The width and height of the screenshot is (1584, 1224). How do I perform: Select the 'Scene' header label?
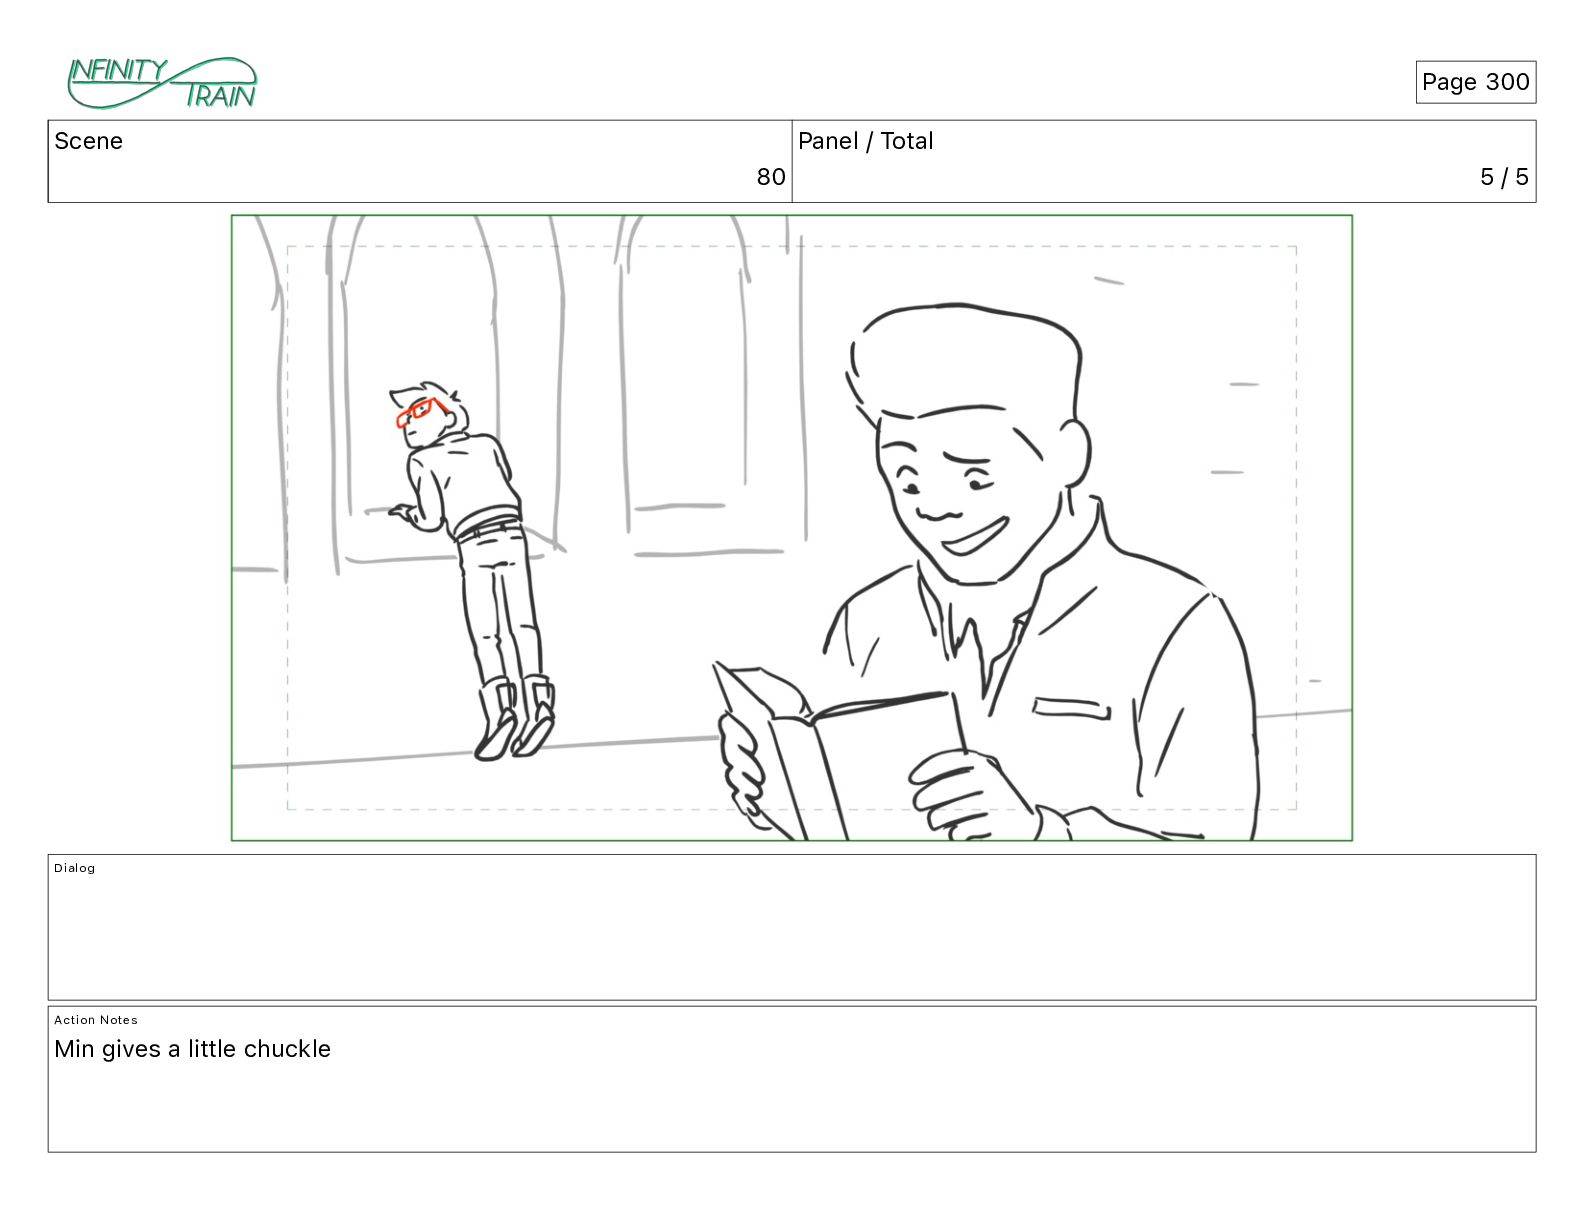pyautogui.click(x=88, y=141)
